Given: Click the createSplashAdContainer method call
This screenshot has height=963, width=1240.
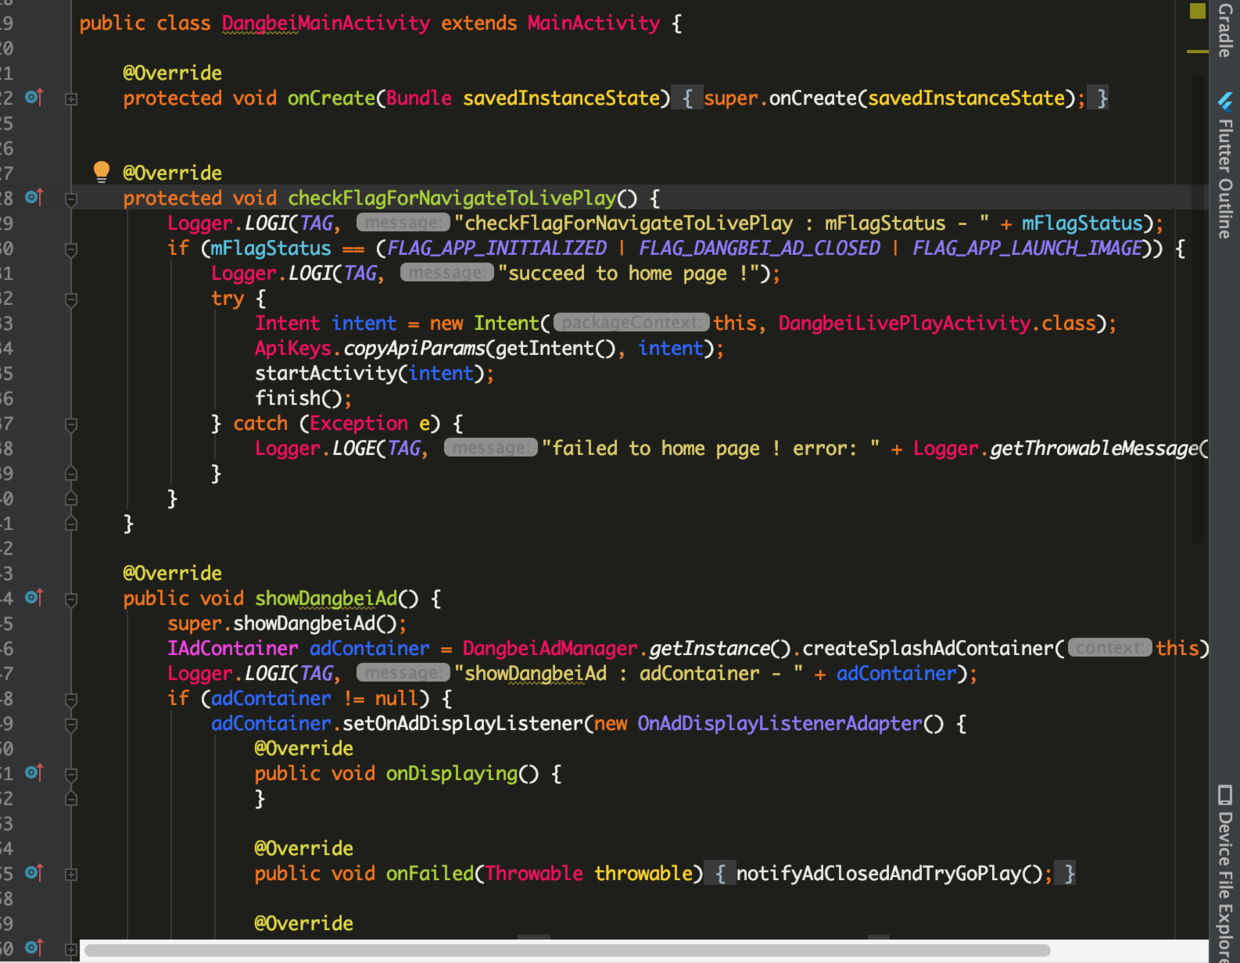Looking at the screenshot, I should pyautogui.click(x=928, y=648).
